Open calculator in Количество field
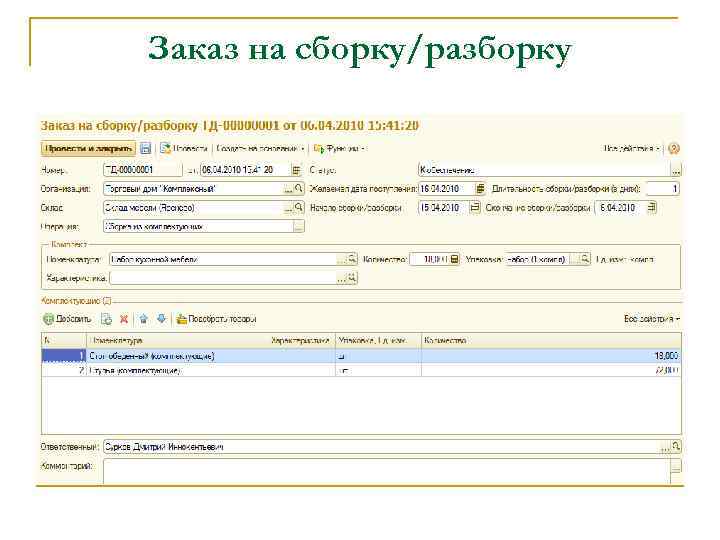The height and width of the screenshot is (540, 720). [454, 259]
